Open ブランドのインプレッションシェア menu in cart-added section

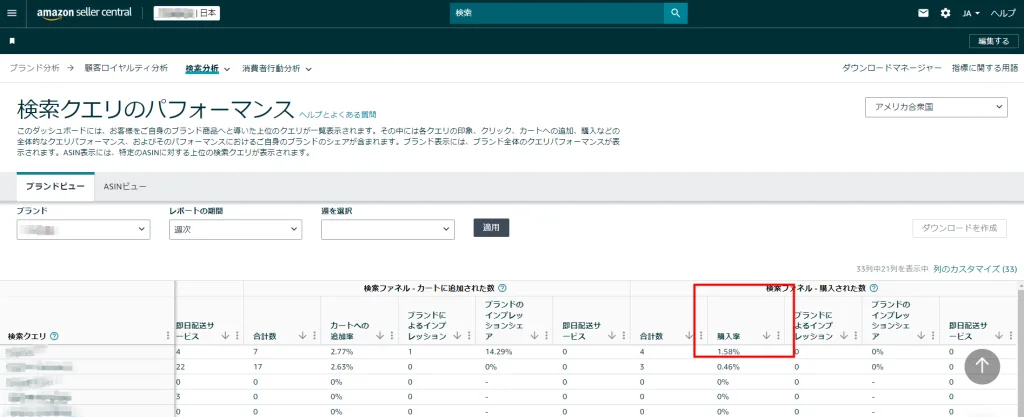(547, 335)
